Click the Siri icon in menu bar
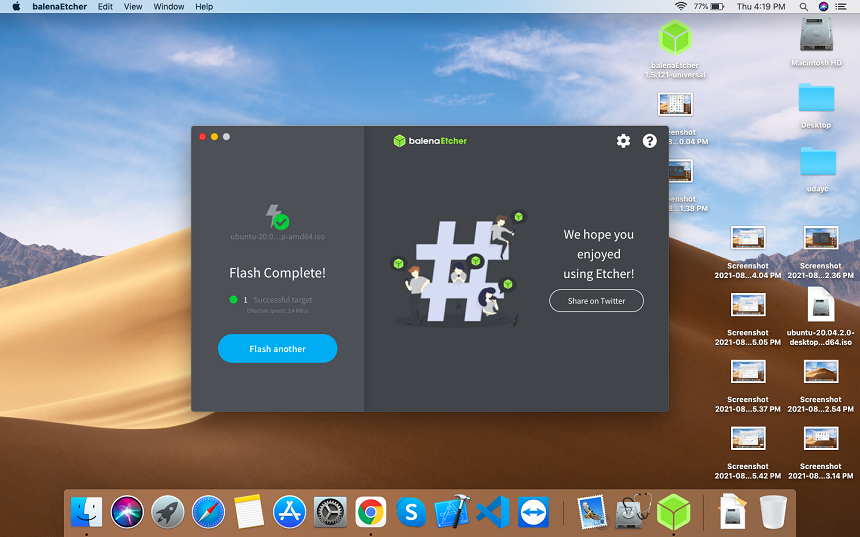860x537 pixels. 823,7
